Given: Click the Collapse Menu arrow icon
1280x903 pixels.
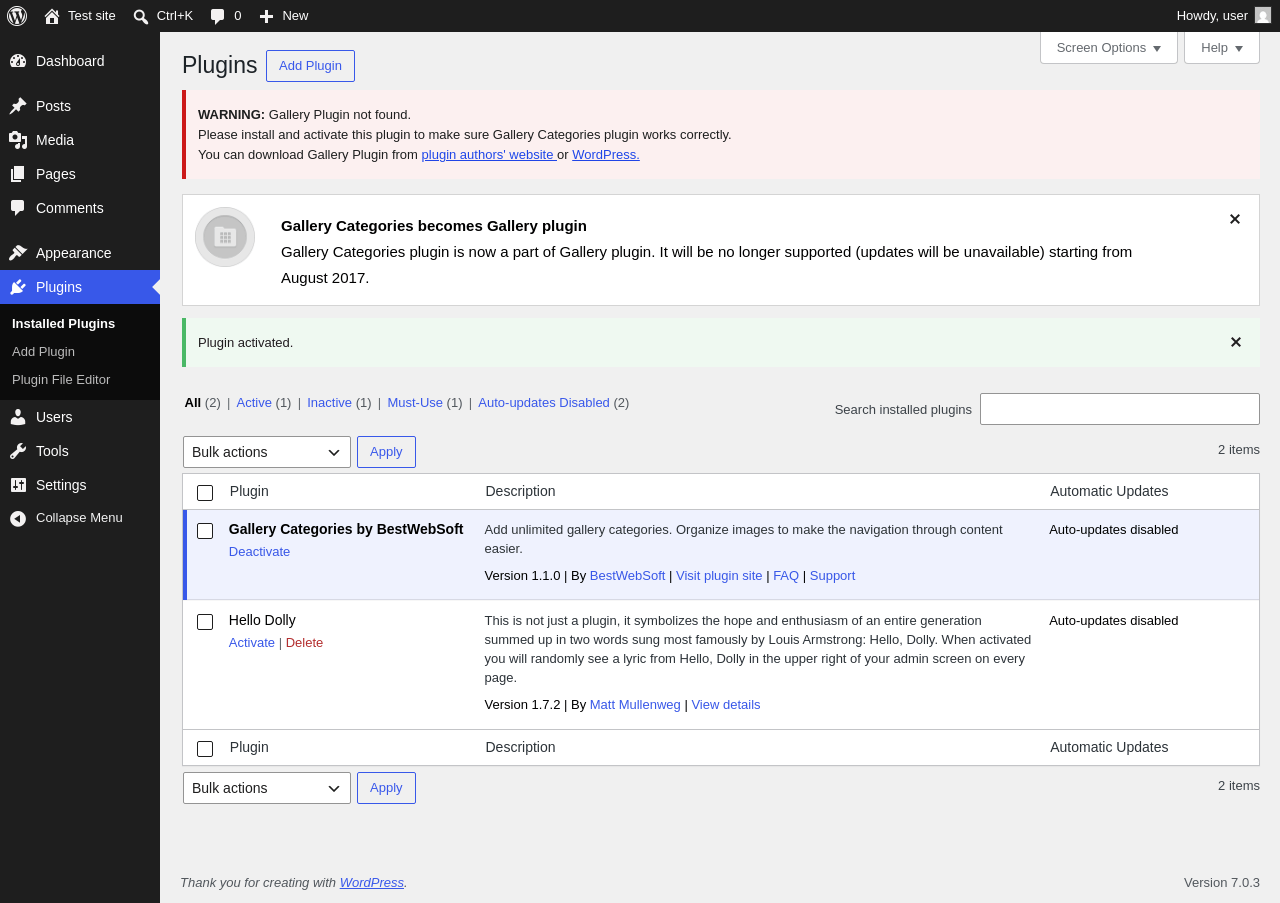Looking at the screenshot, I should pos(18,518).
